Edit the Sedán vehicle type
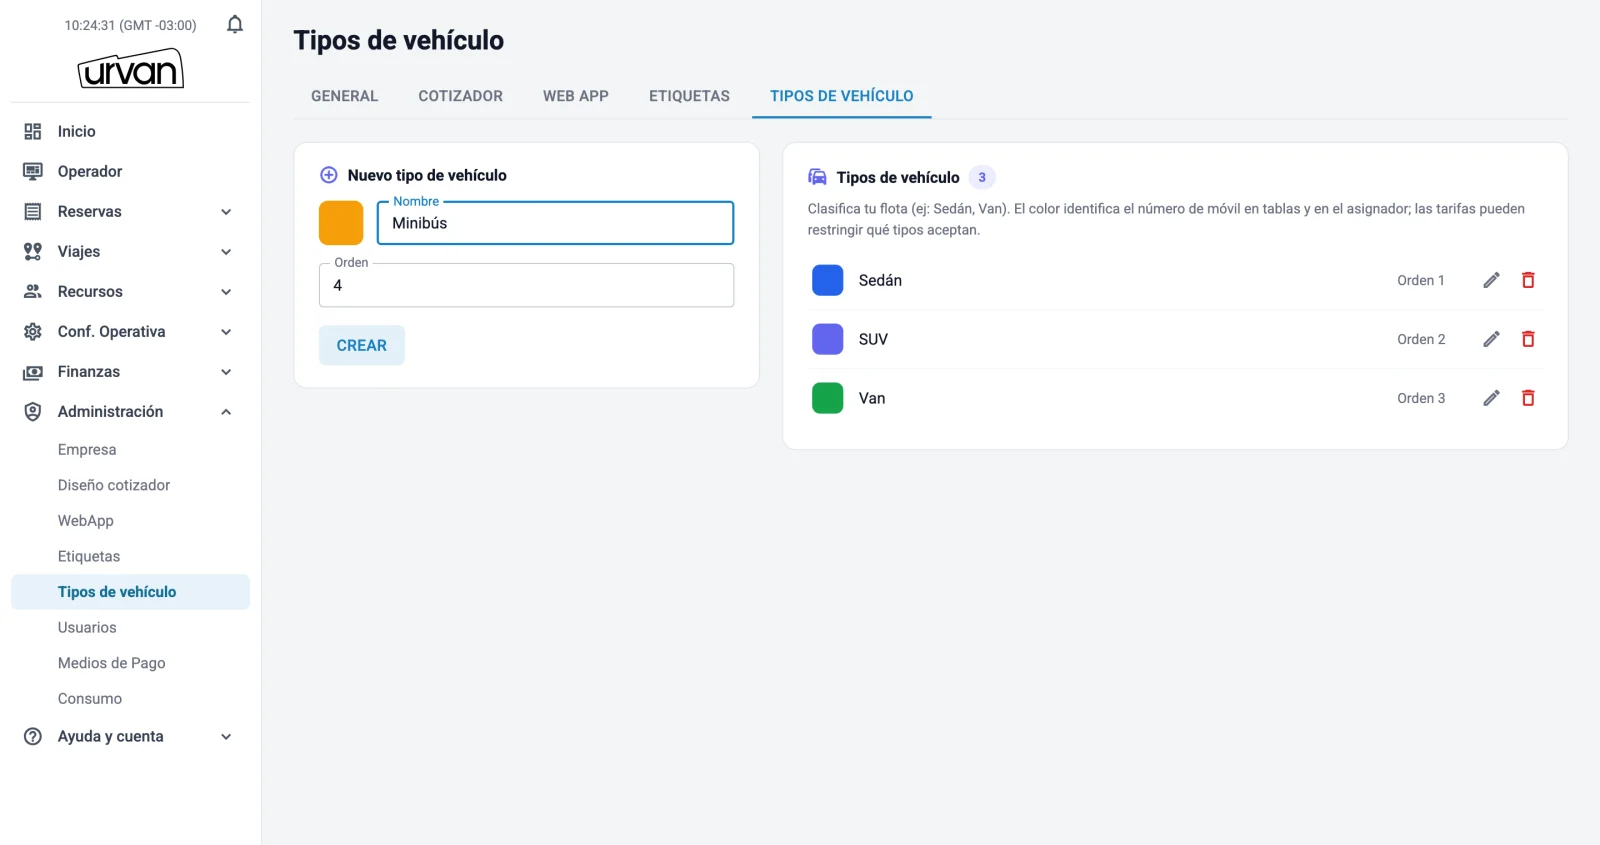Screen dimensions: 1600x845 (1491, 280)
